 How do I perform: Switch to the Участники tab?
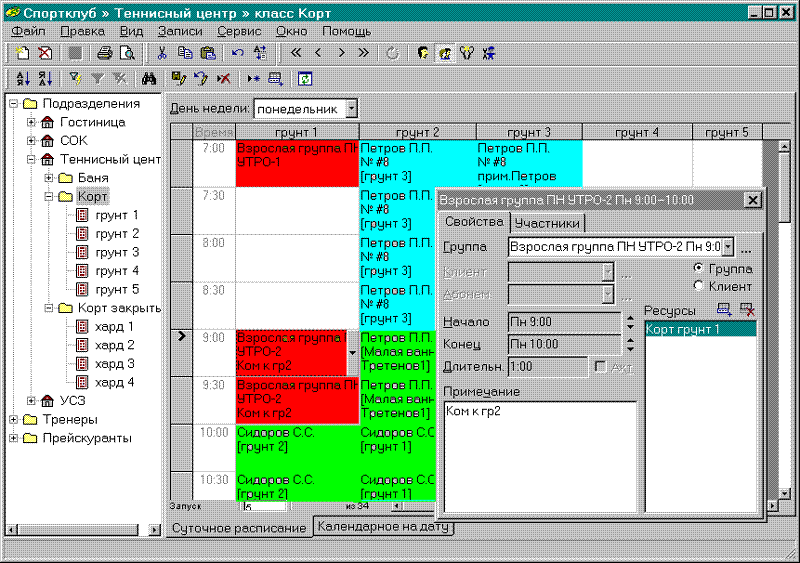547,224
